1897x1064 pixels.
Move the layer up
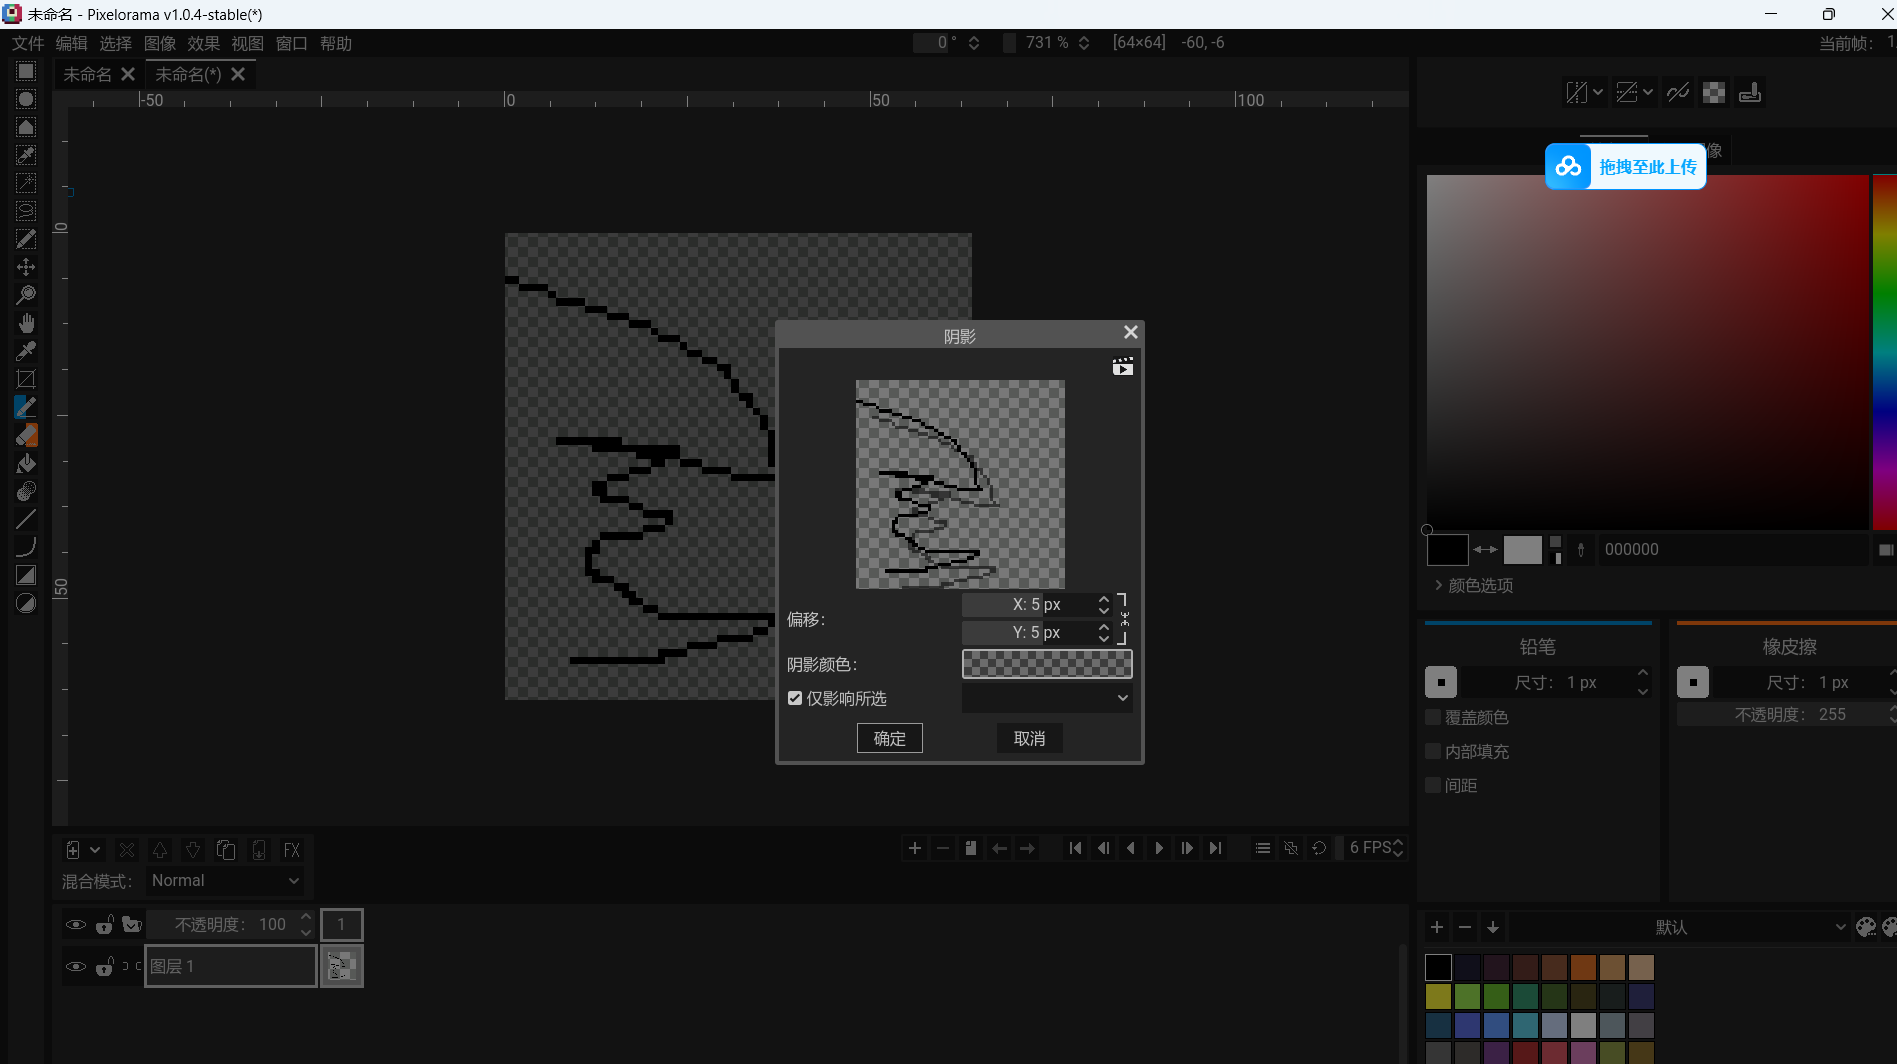[x=160, y=850]
